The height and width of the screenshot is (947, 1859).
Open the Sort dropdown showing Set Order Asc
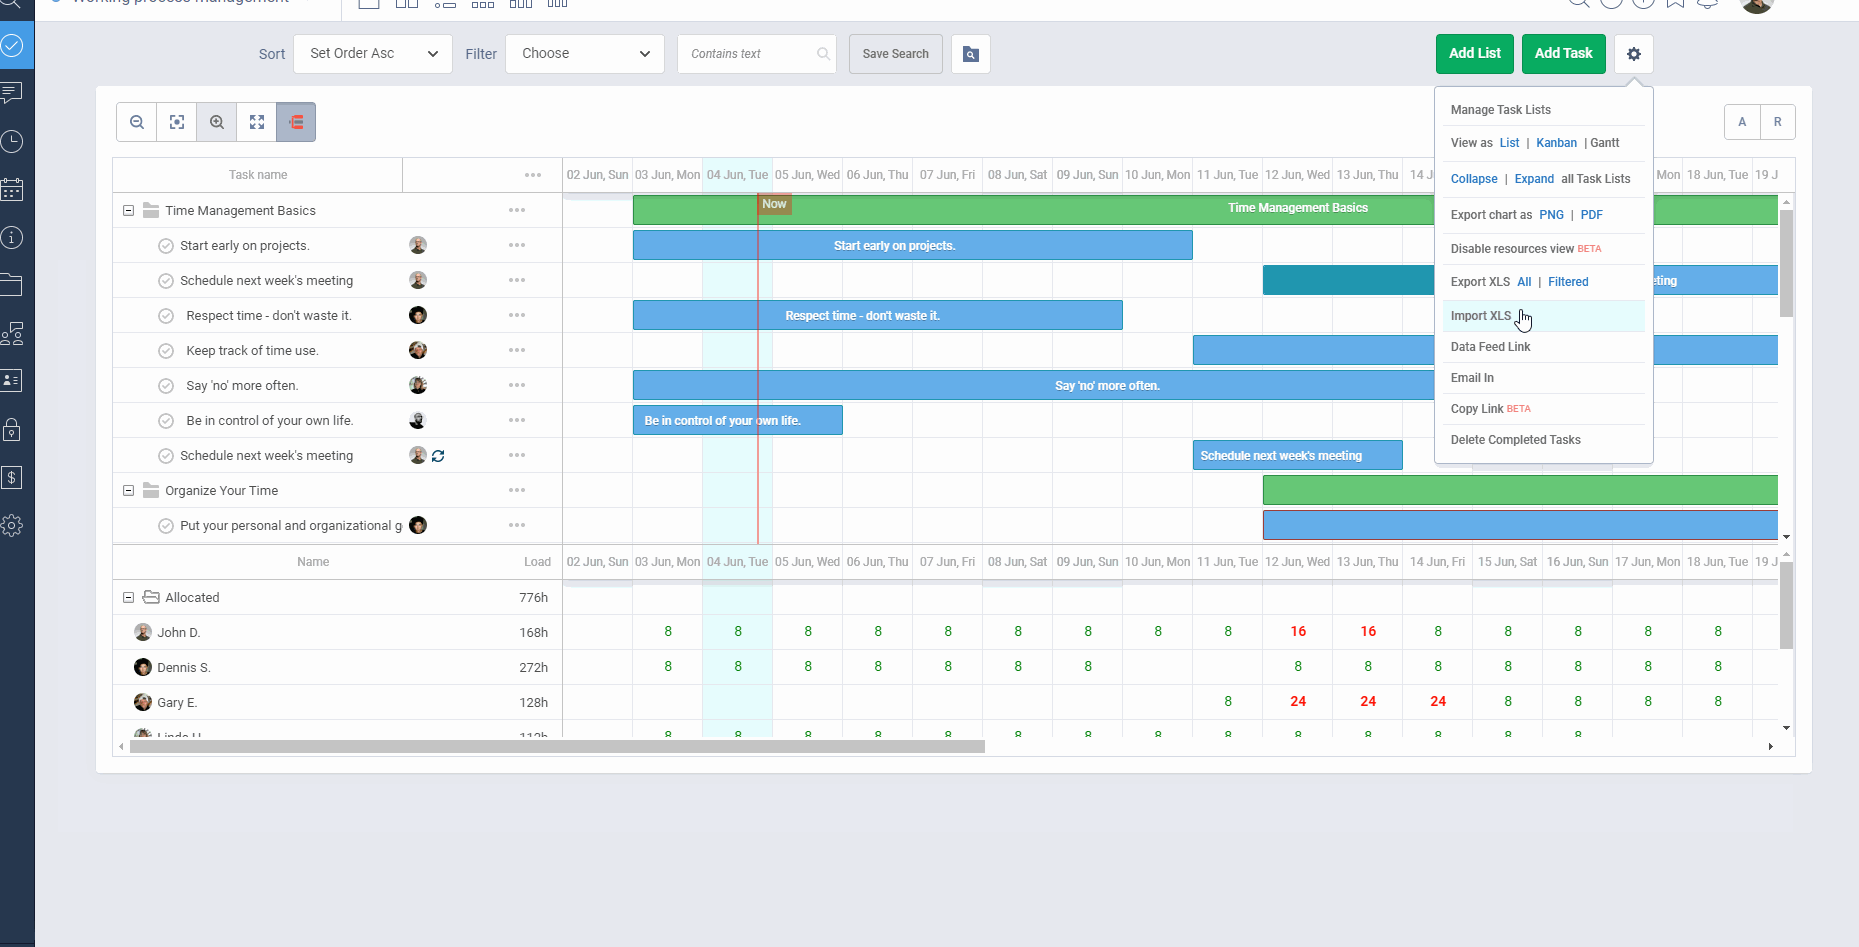[372, 53]
